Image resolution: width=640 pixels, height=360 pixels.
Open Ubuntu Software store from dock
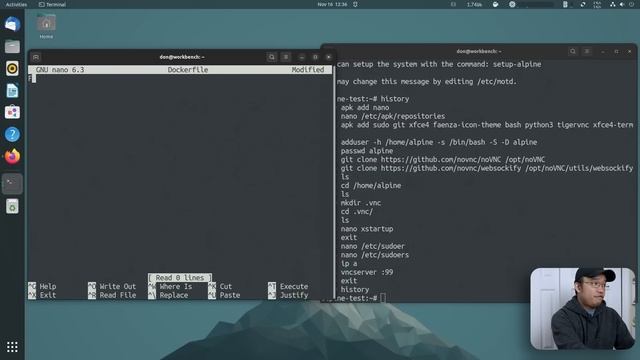point(12,112)
